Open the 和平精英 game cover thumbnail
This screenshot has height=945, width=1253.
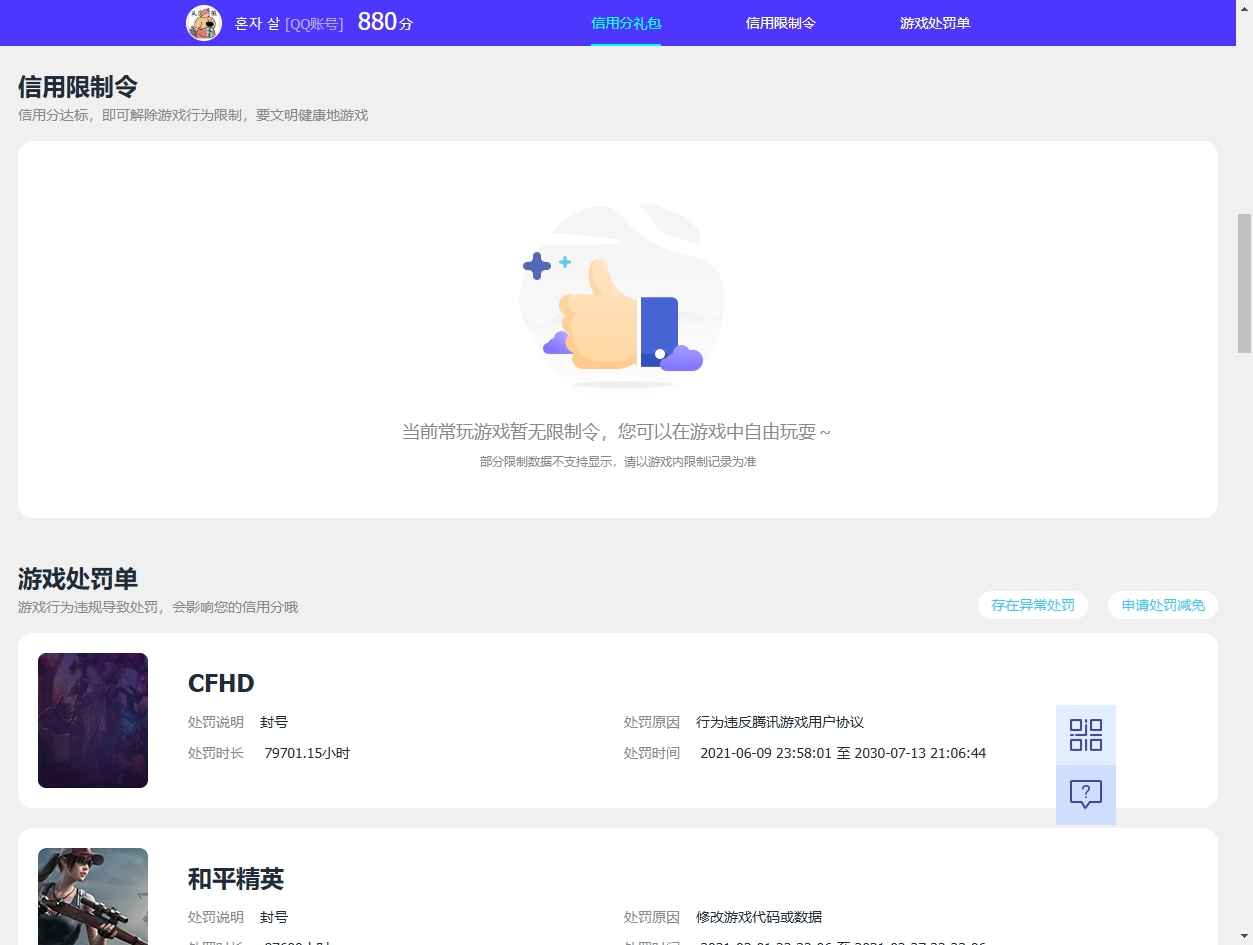pos(93,896)
